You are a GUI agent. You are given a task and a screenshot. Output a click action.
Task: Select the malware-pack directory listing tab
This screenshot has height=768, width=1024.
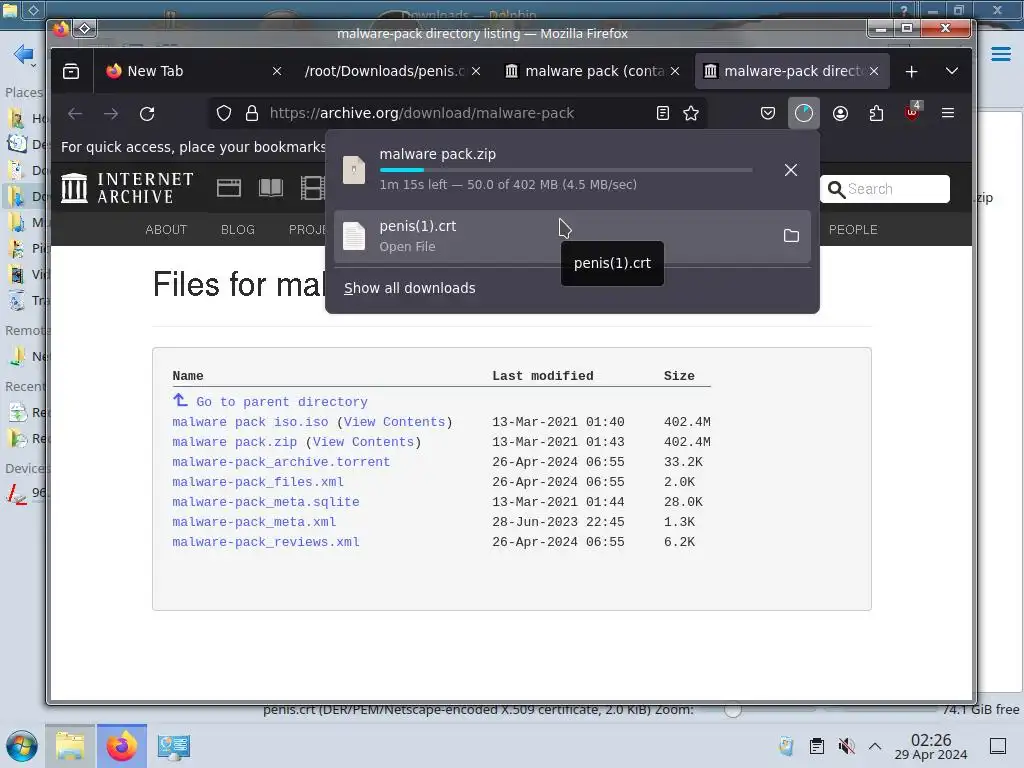tap(792, 71)
